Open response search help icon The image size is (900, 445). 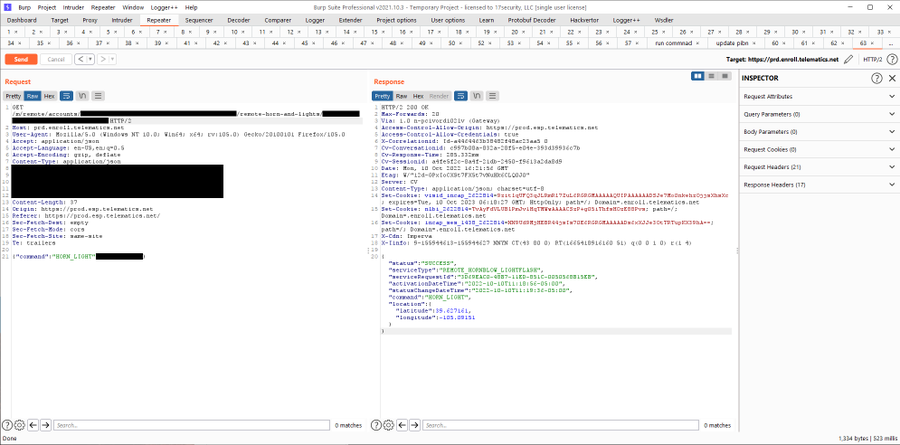[x=378, y=425]
